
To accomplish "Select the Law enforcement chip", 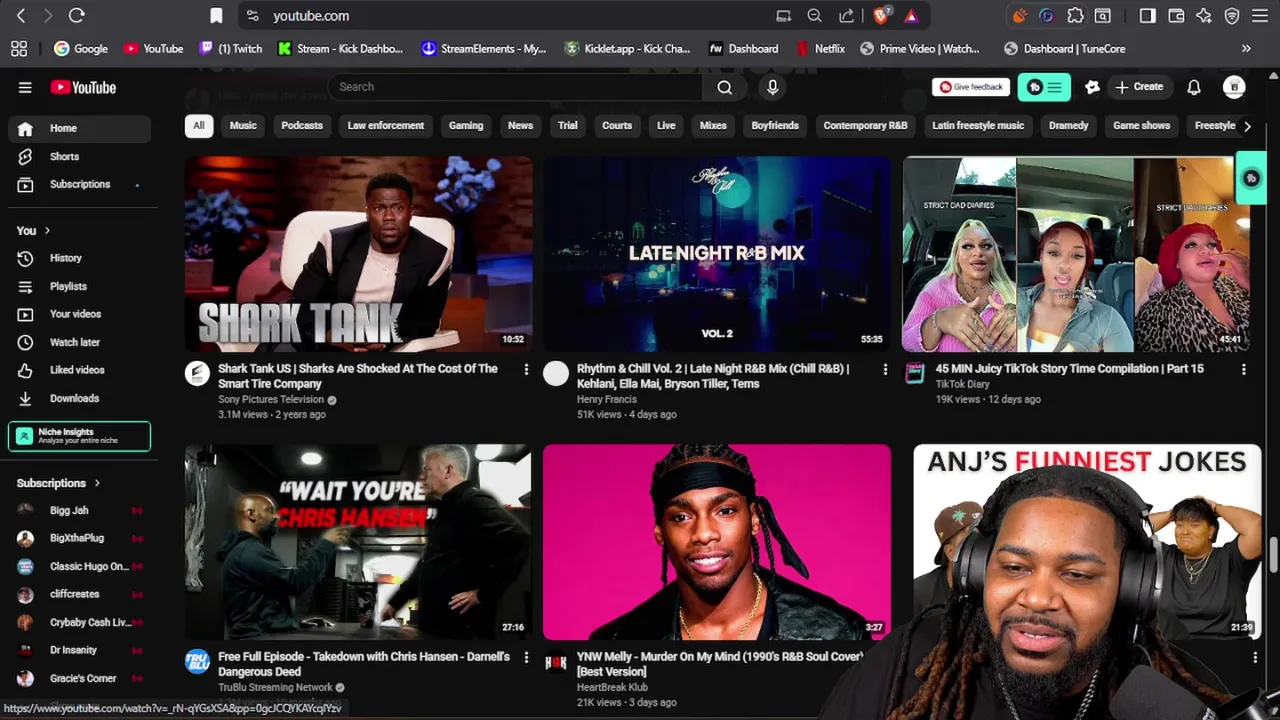I will 386,126.
